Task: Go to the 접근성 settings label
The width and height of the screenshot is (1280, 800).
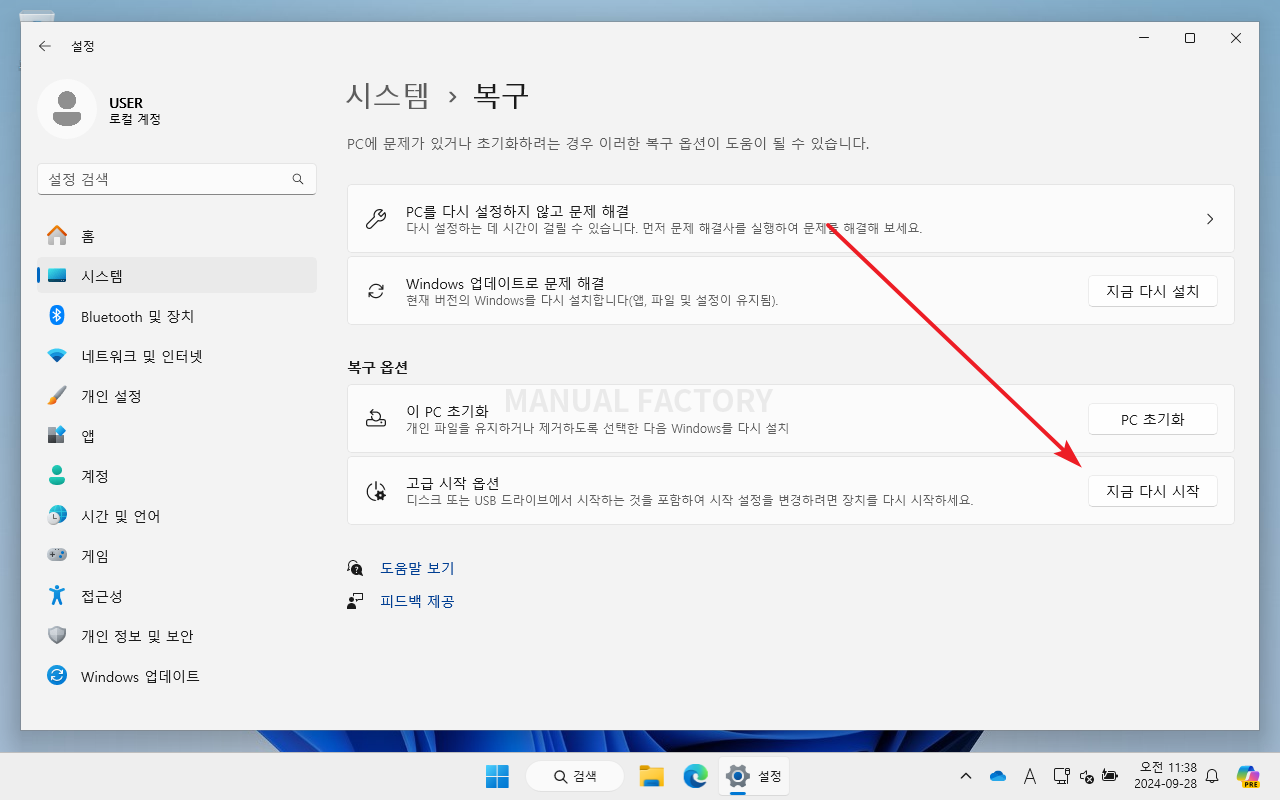Action: pos(102,596)
